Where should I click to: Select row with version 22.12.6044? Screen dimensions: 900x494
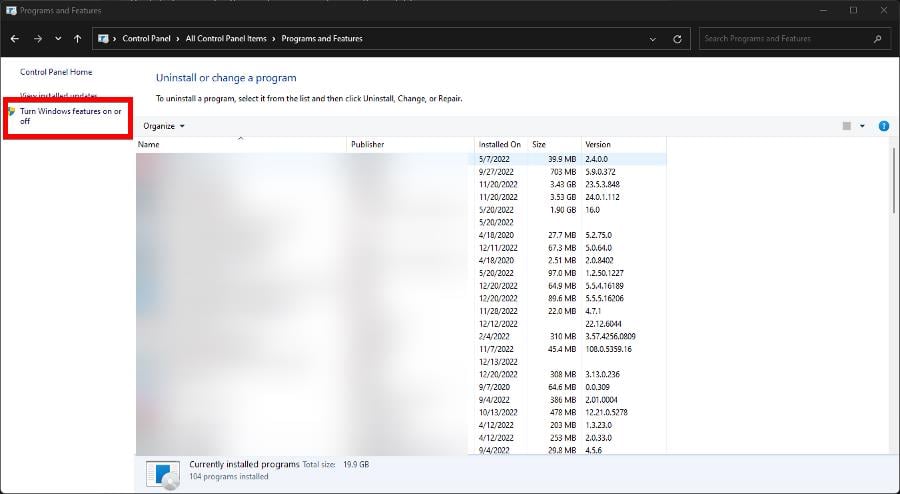click(x=401, y=324)
